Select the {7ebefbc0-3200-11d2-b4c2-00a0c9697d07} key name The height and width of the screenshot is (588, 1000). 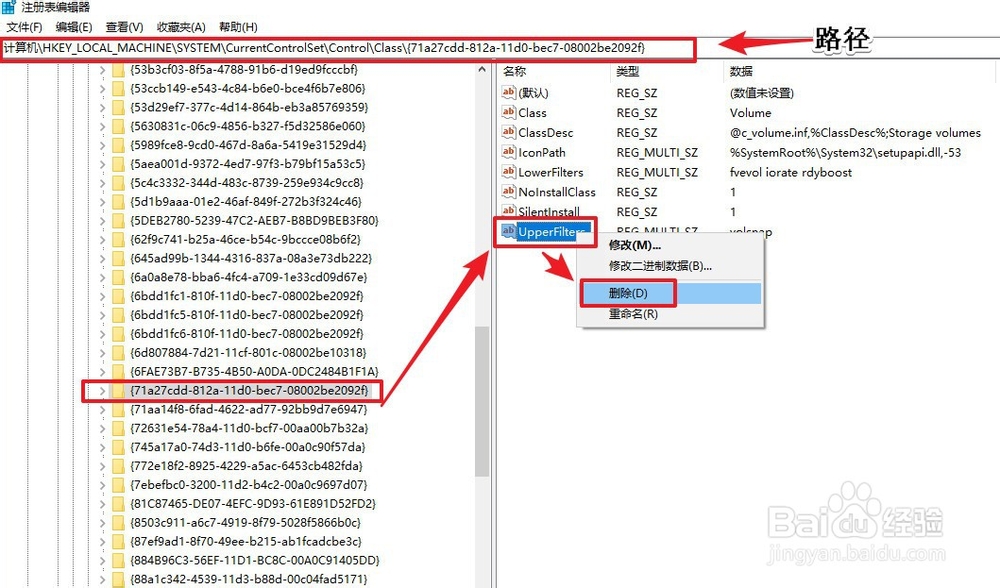point(249,485)
